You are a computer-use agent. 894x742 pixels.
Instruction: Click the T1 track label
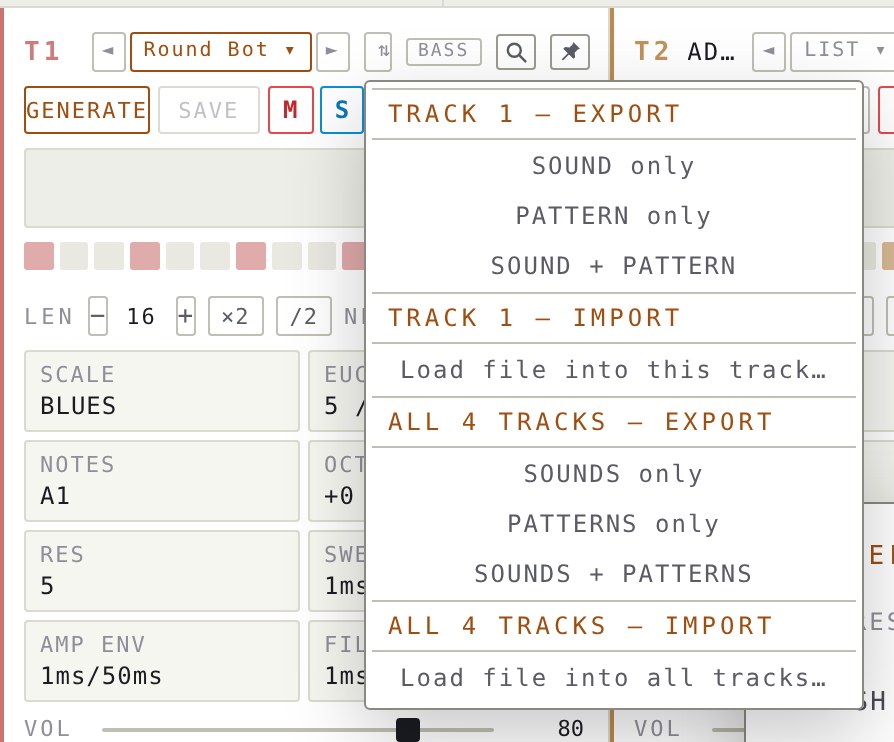click(42, 51)
